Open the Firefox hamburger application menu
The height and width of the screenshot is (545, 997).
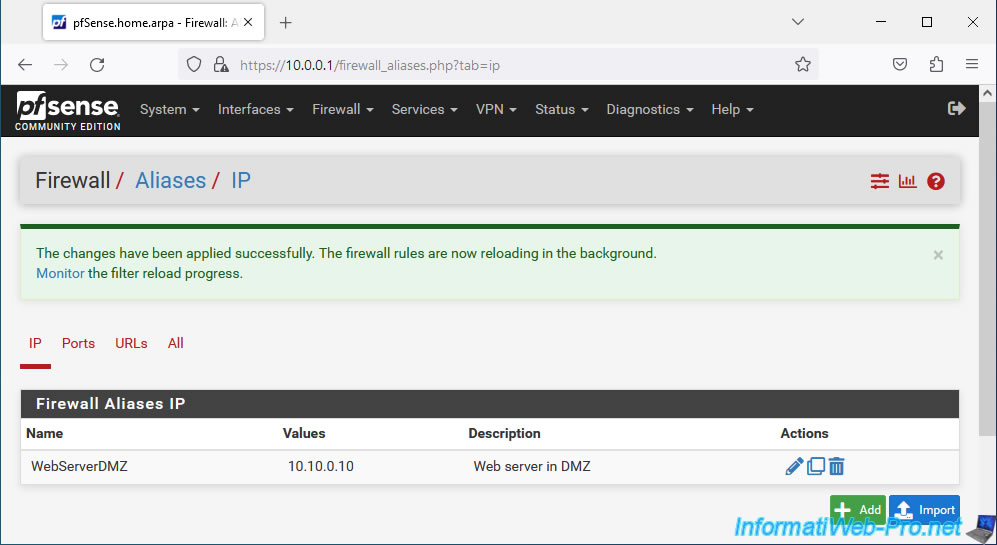click(x=972, y=64)
